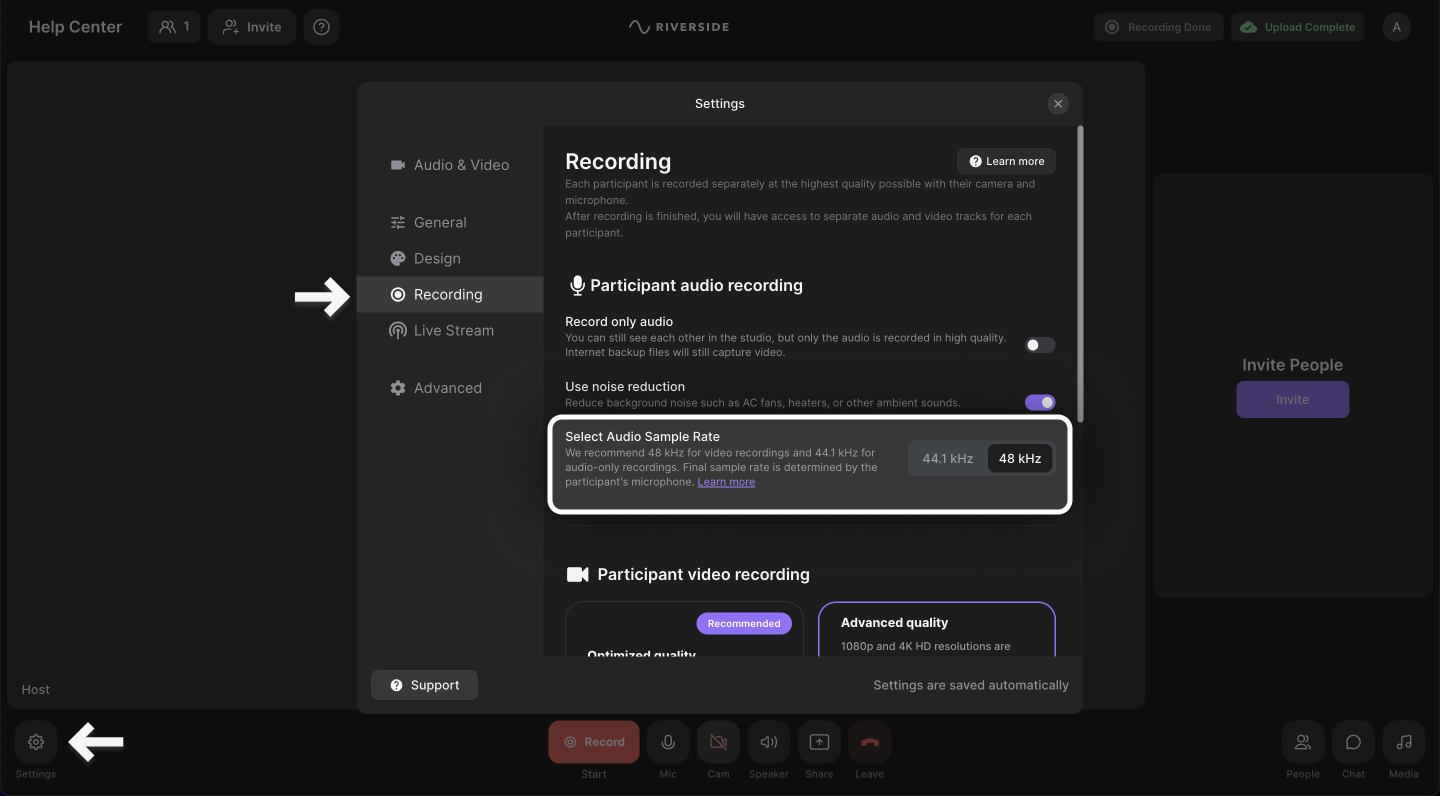Disable Use noise reduction toggle
Screen dimensions: 1440x796
1040,402
